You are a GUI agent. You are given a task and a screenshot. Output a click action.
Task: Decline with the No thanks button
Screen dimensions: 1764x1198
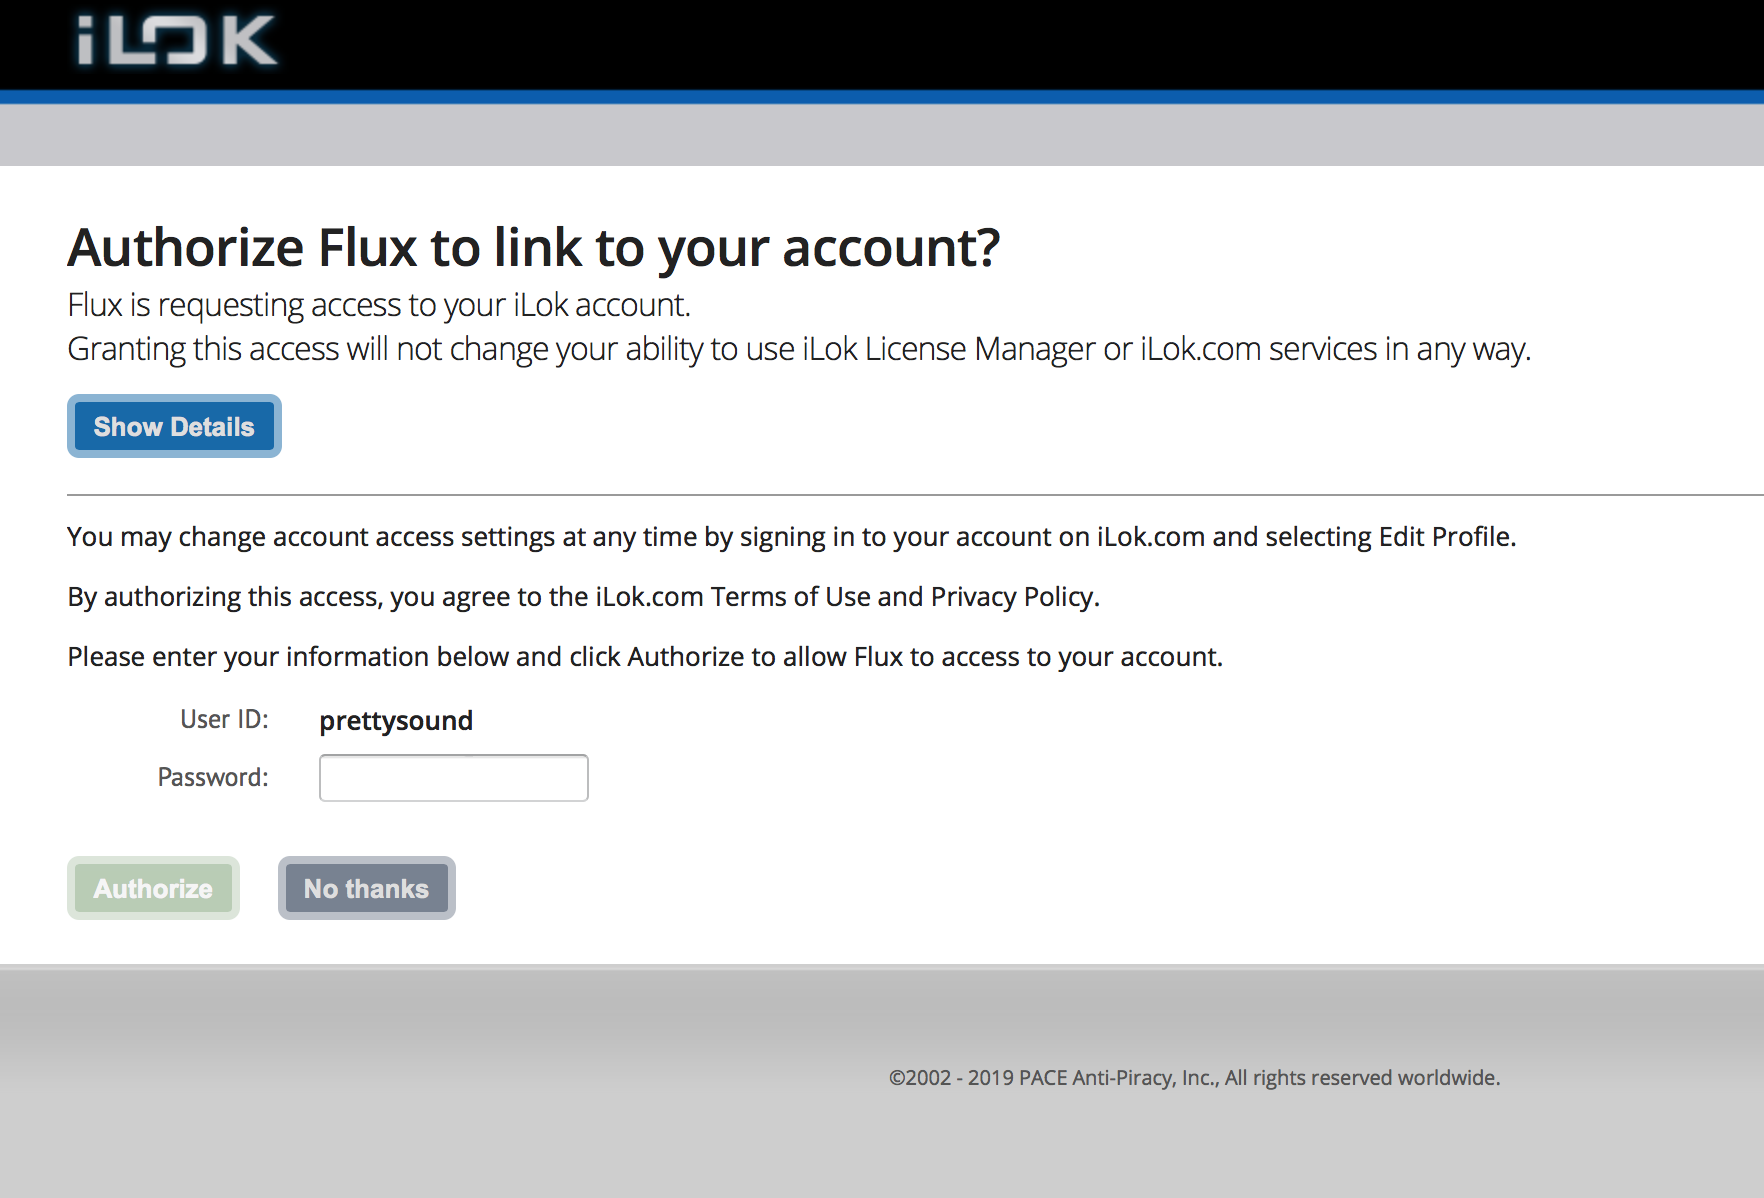click(366, 888)
